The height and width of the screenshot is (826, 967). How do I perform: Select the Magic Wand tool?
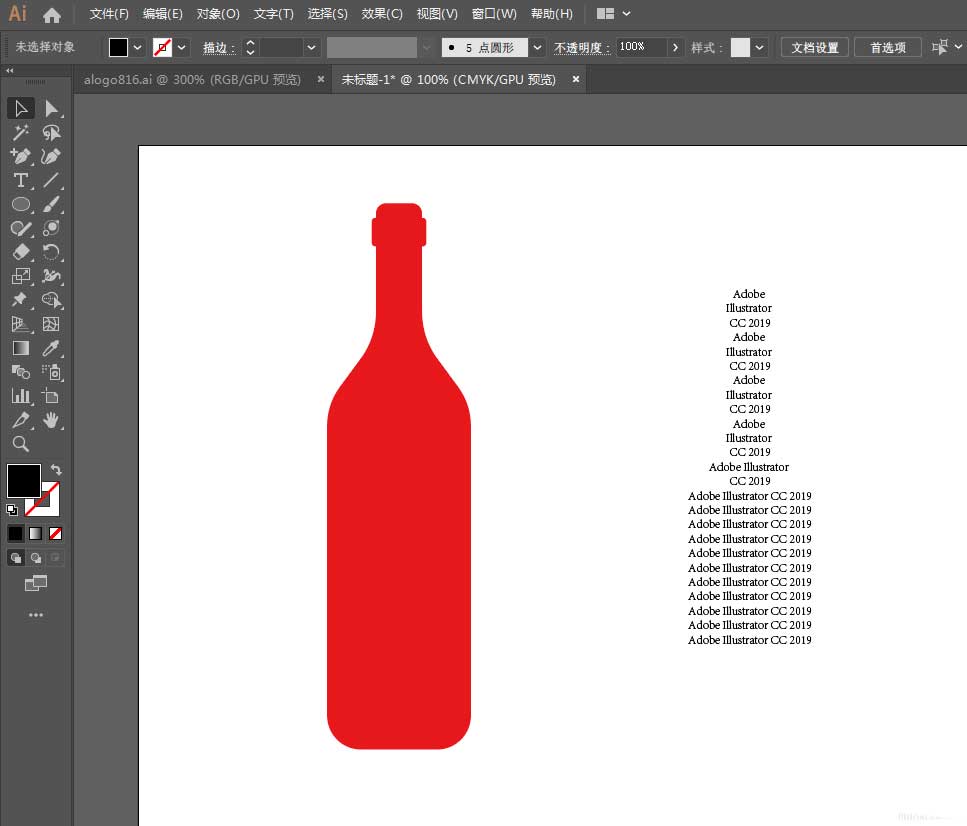click(x=20, y=132)
